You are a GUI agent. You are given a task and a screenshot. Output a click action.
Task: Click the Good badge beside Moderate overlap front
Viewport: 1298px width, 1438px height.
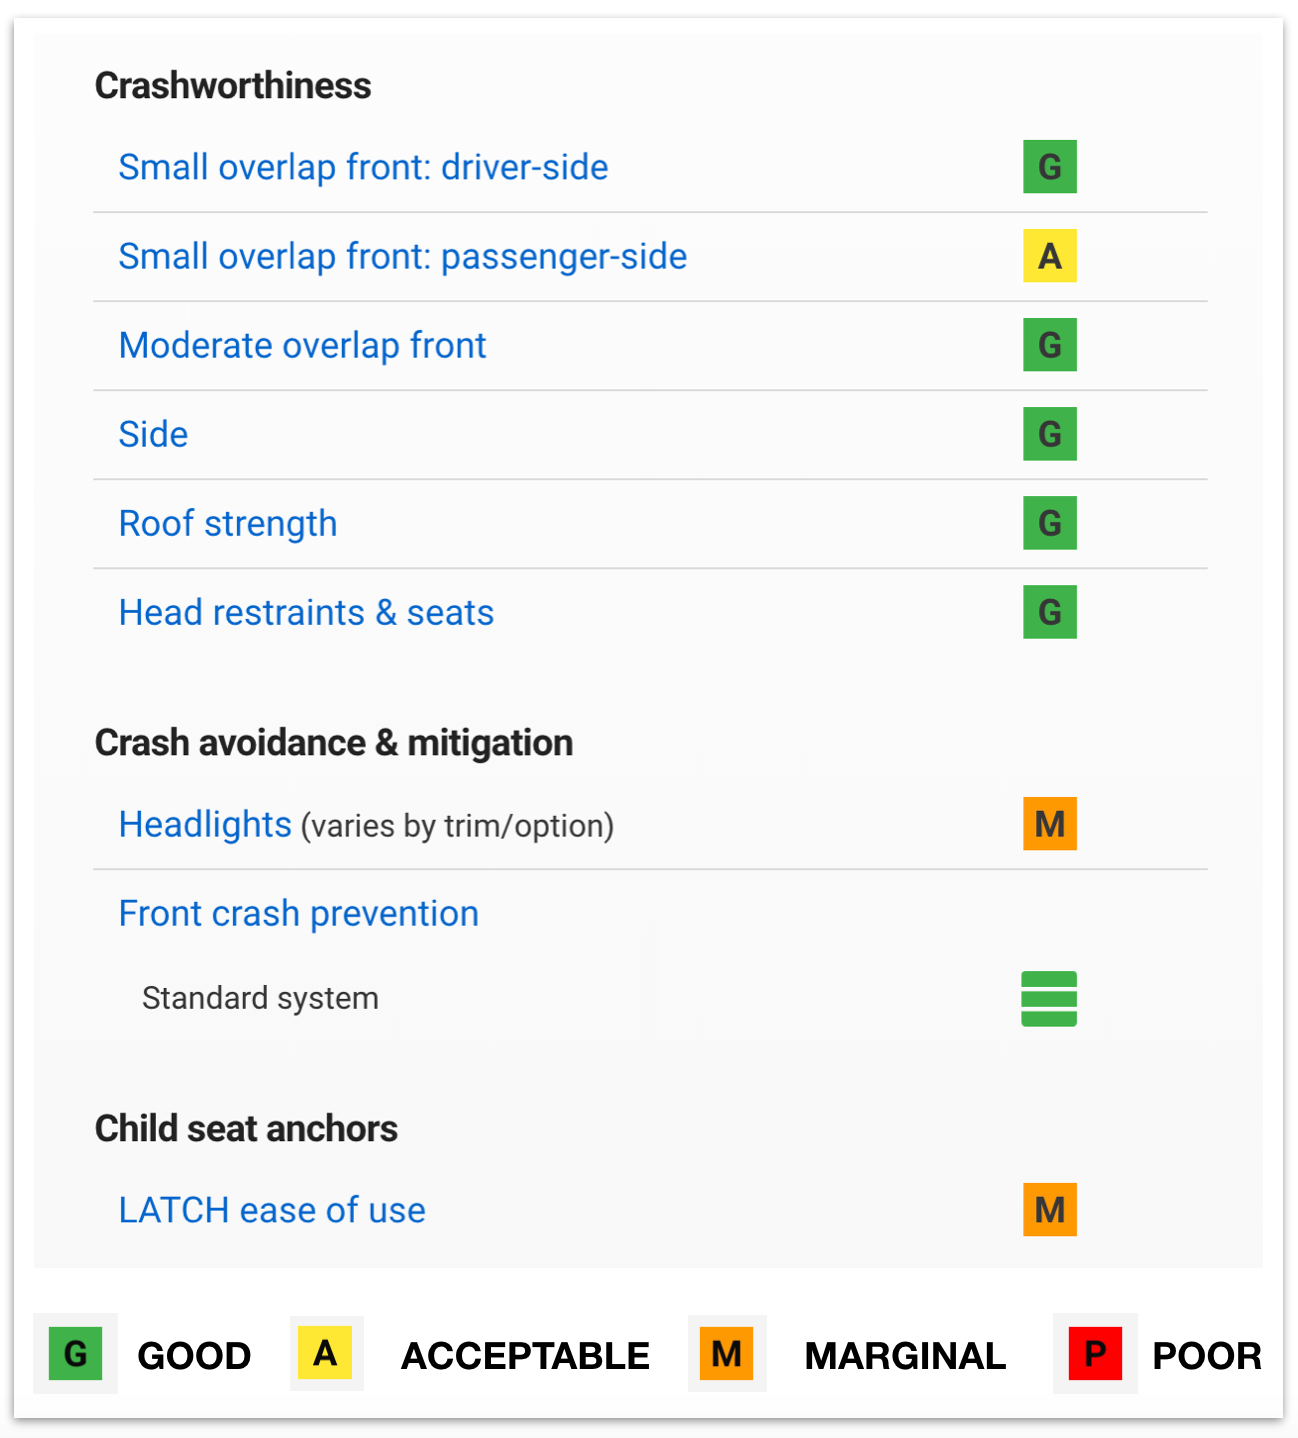click(1049, 345)
